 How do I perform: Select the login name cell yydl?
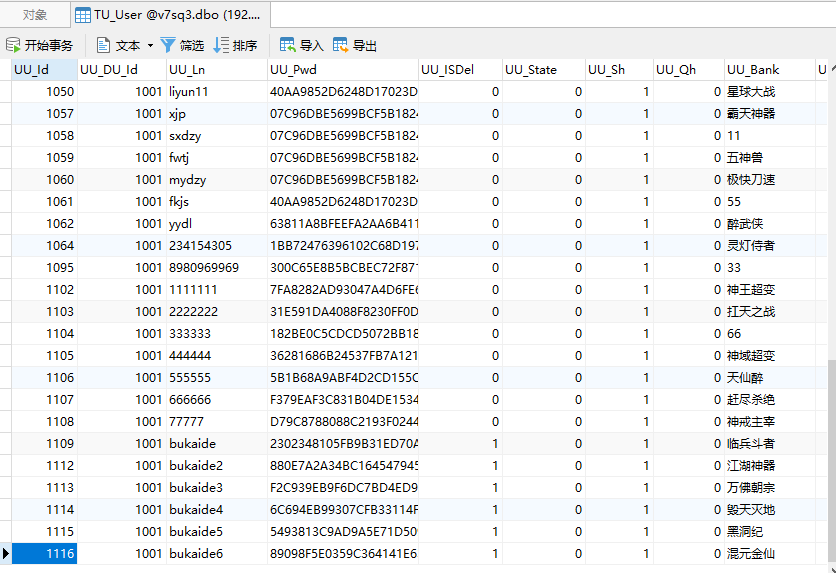click(217, 223)
